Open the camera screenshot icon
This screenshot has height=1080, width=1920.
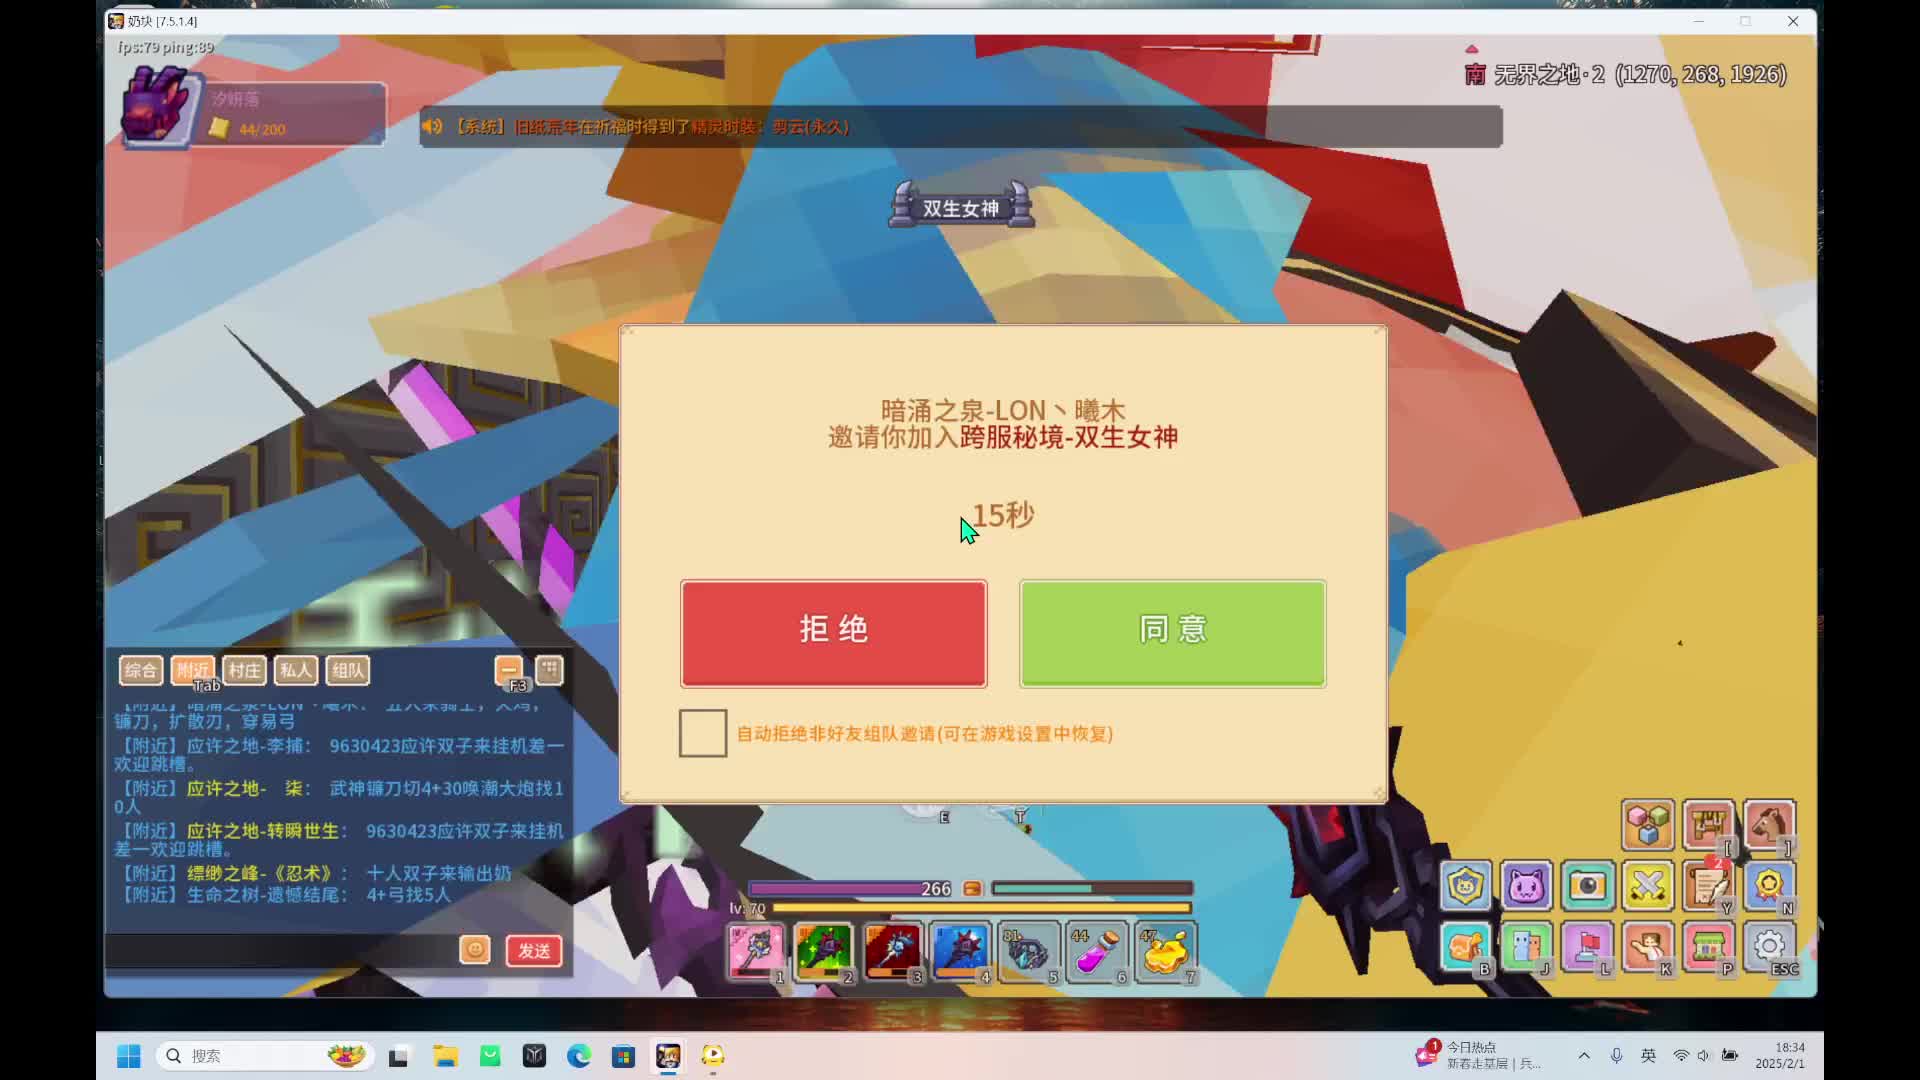(1587, 886)
